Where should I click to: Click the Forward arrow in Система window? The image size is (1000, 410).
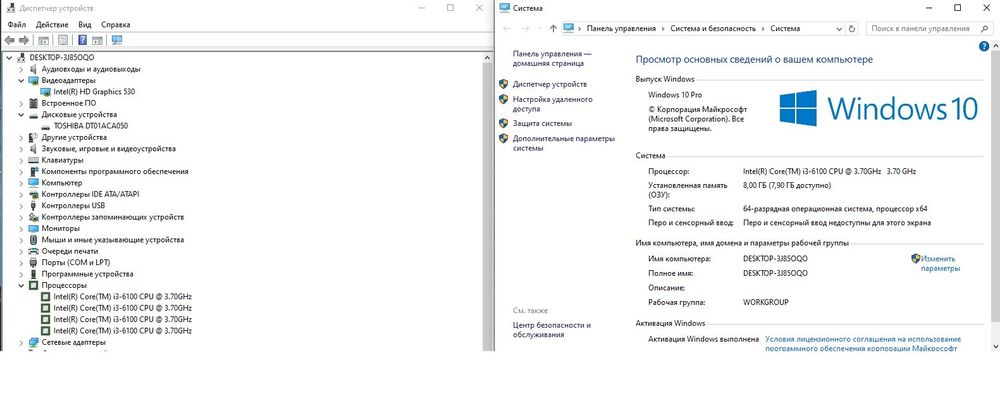(526, 29)
